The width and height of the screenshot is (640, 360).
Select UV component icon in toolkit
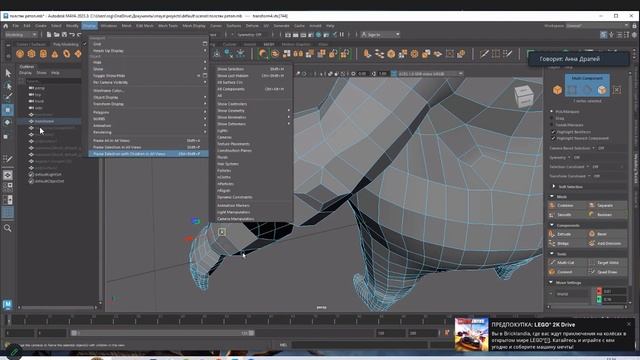coord(616,90)
